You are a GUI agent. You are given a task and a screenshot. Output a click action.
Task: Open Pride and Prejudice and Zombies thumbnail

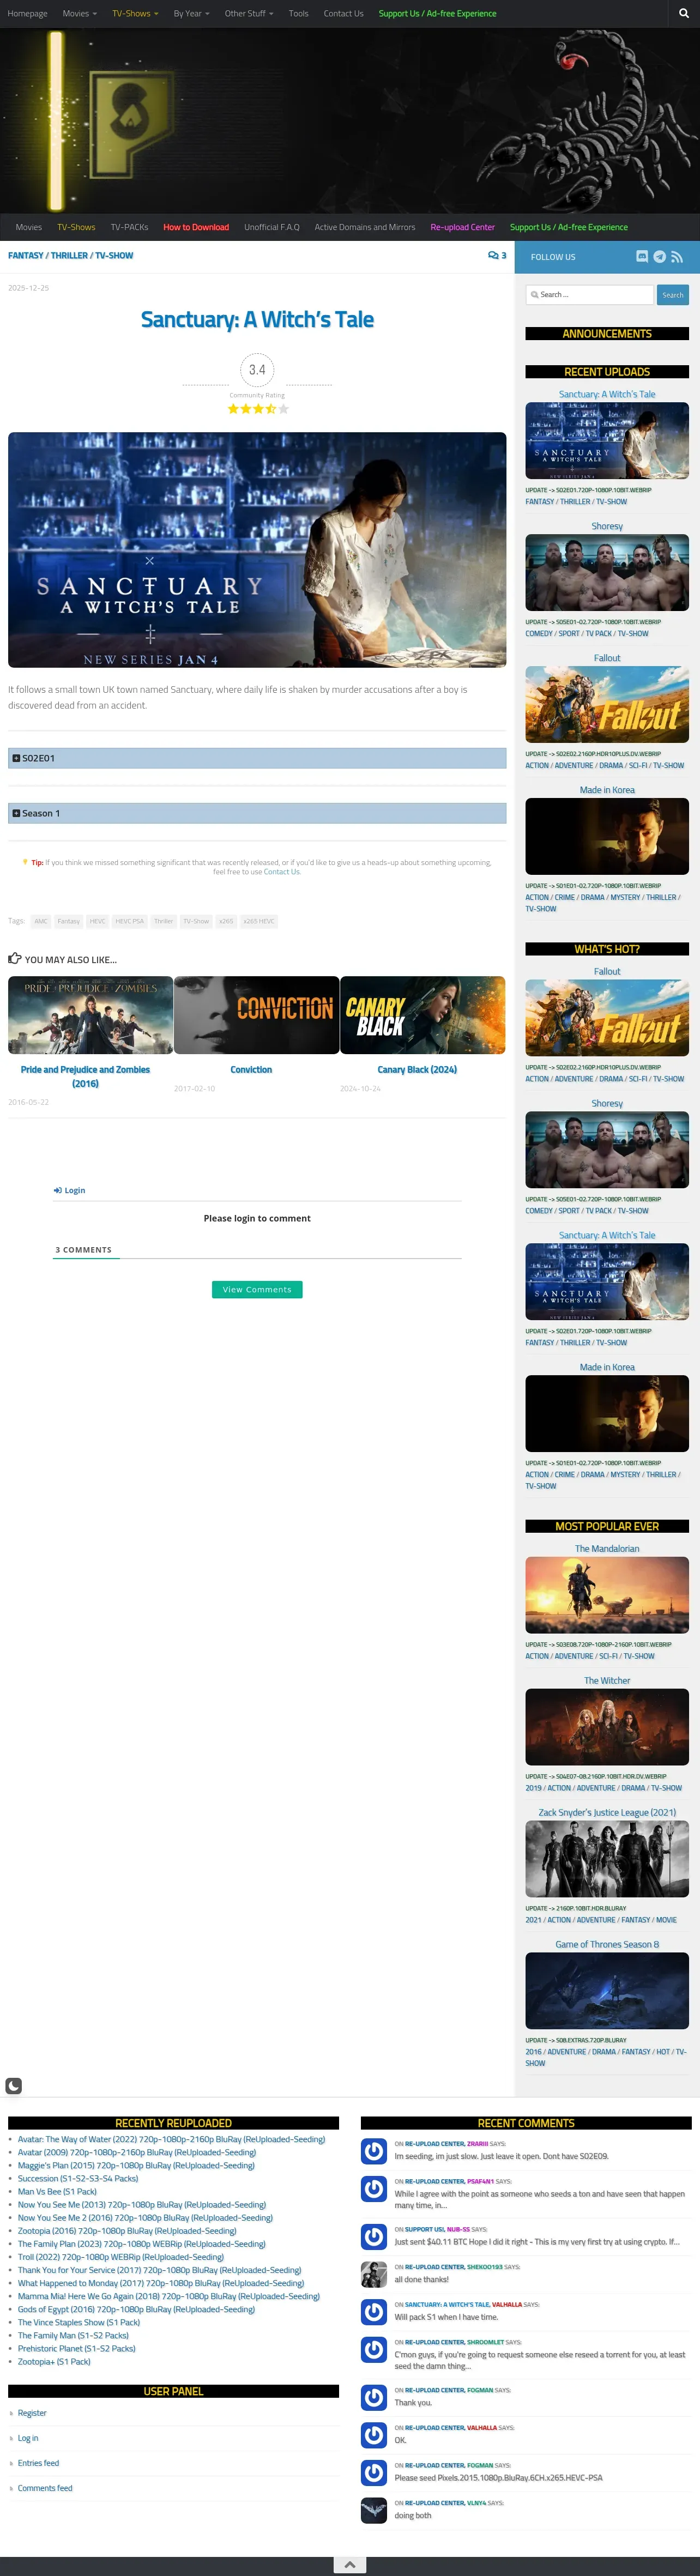click(x=90, y=1015)
